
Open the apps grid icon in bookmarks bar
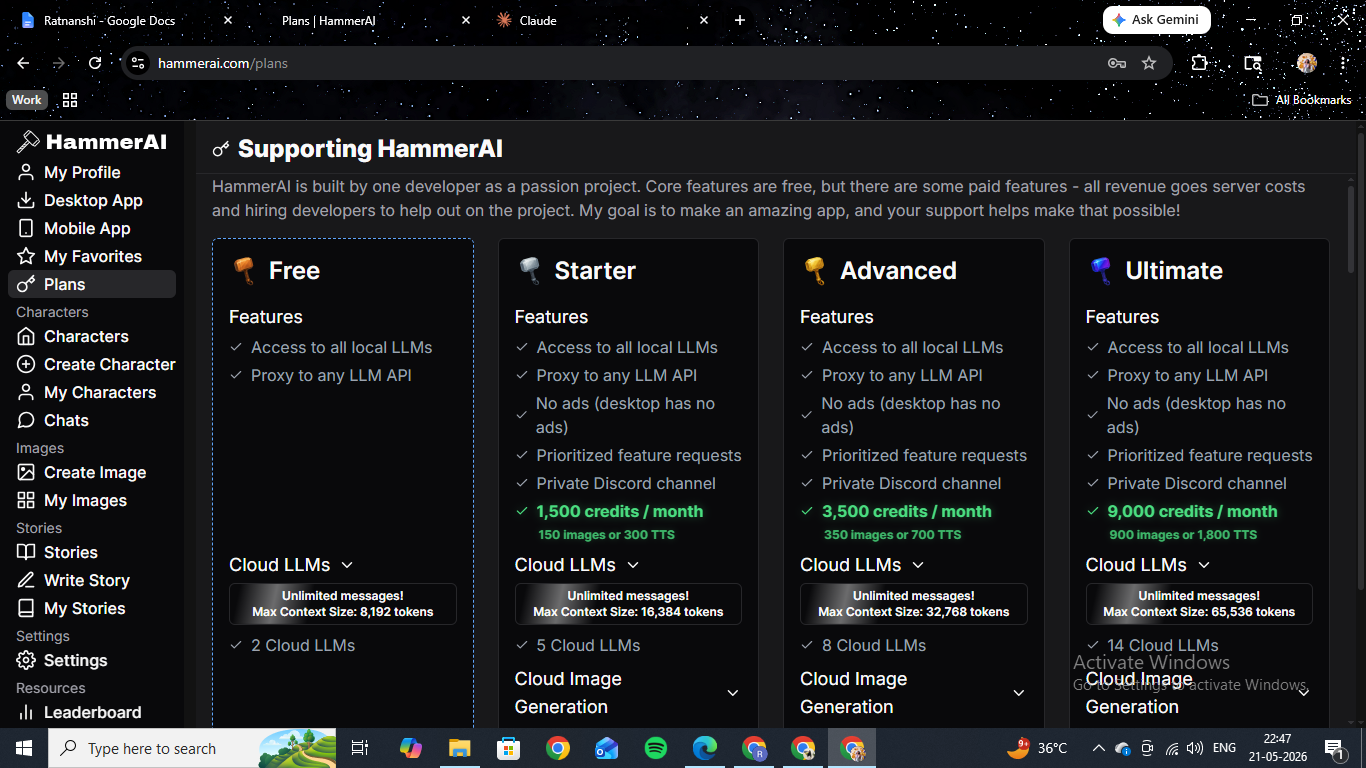click(x=70, y=100)
